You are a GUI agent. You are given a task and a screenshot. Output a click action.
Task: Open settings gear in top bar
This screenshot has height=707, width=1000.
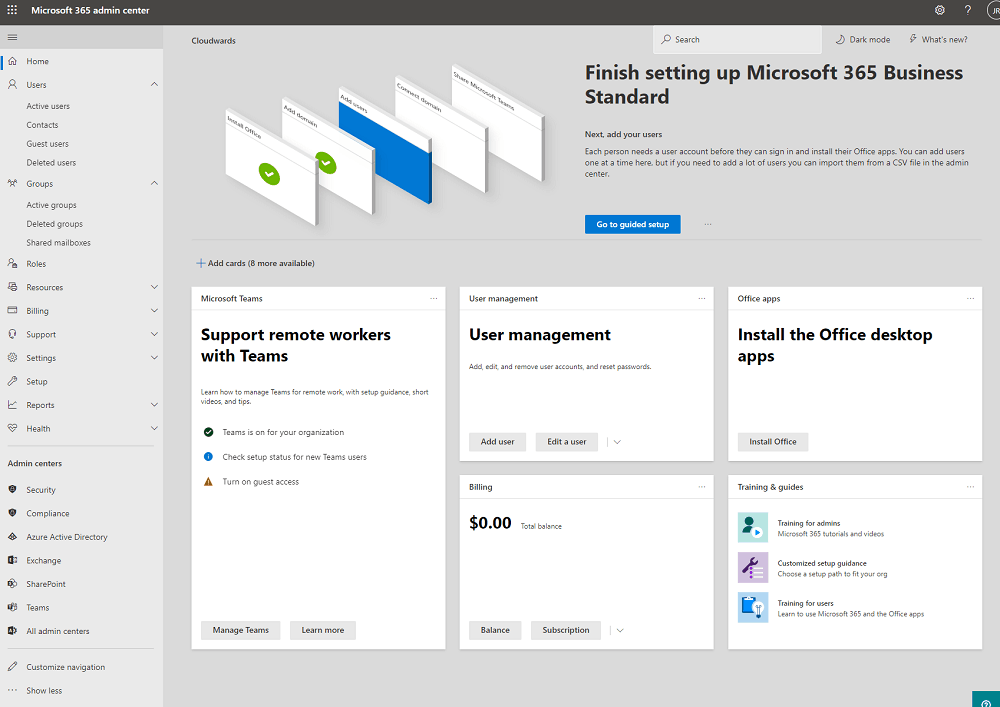click(939, 10)
